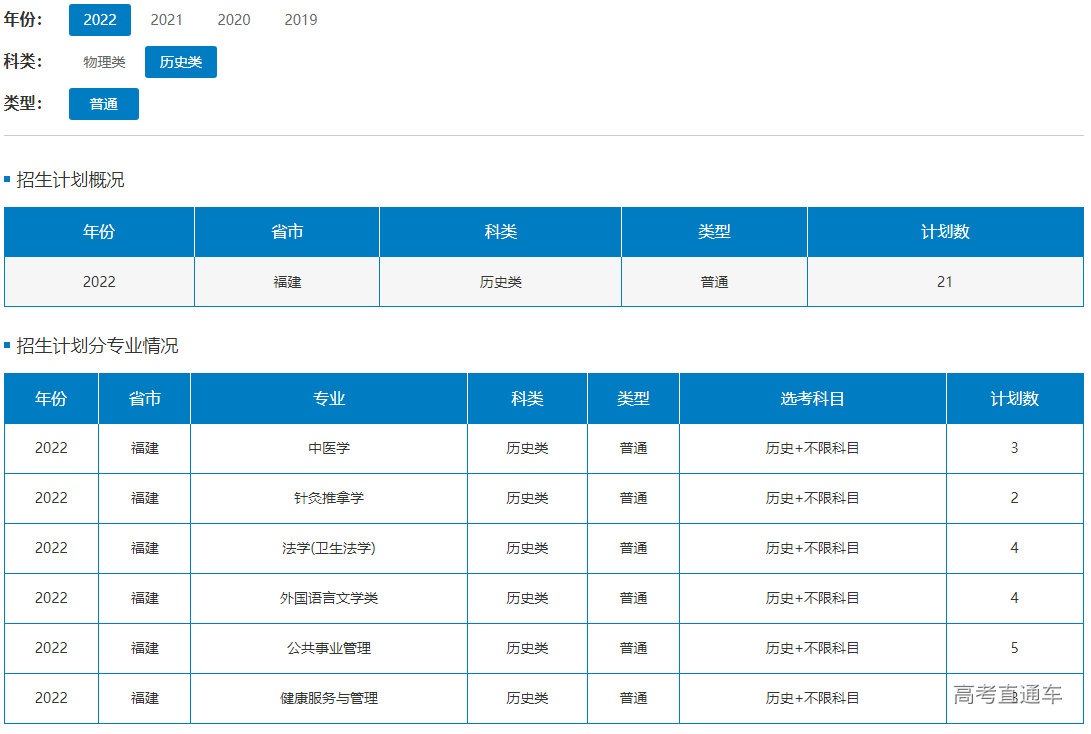Screen dimensions: 1091x734
Task: Click the 历史类 filter button
Action: tap(180, 62)
